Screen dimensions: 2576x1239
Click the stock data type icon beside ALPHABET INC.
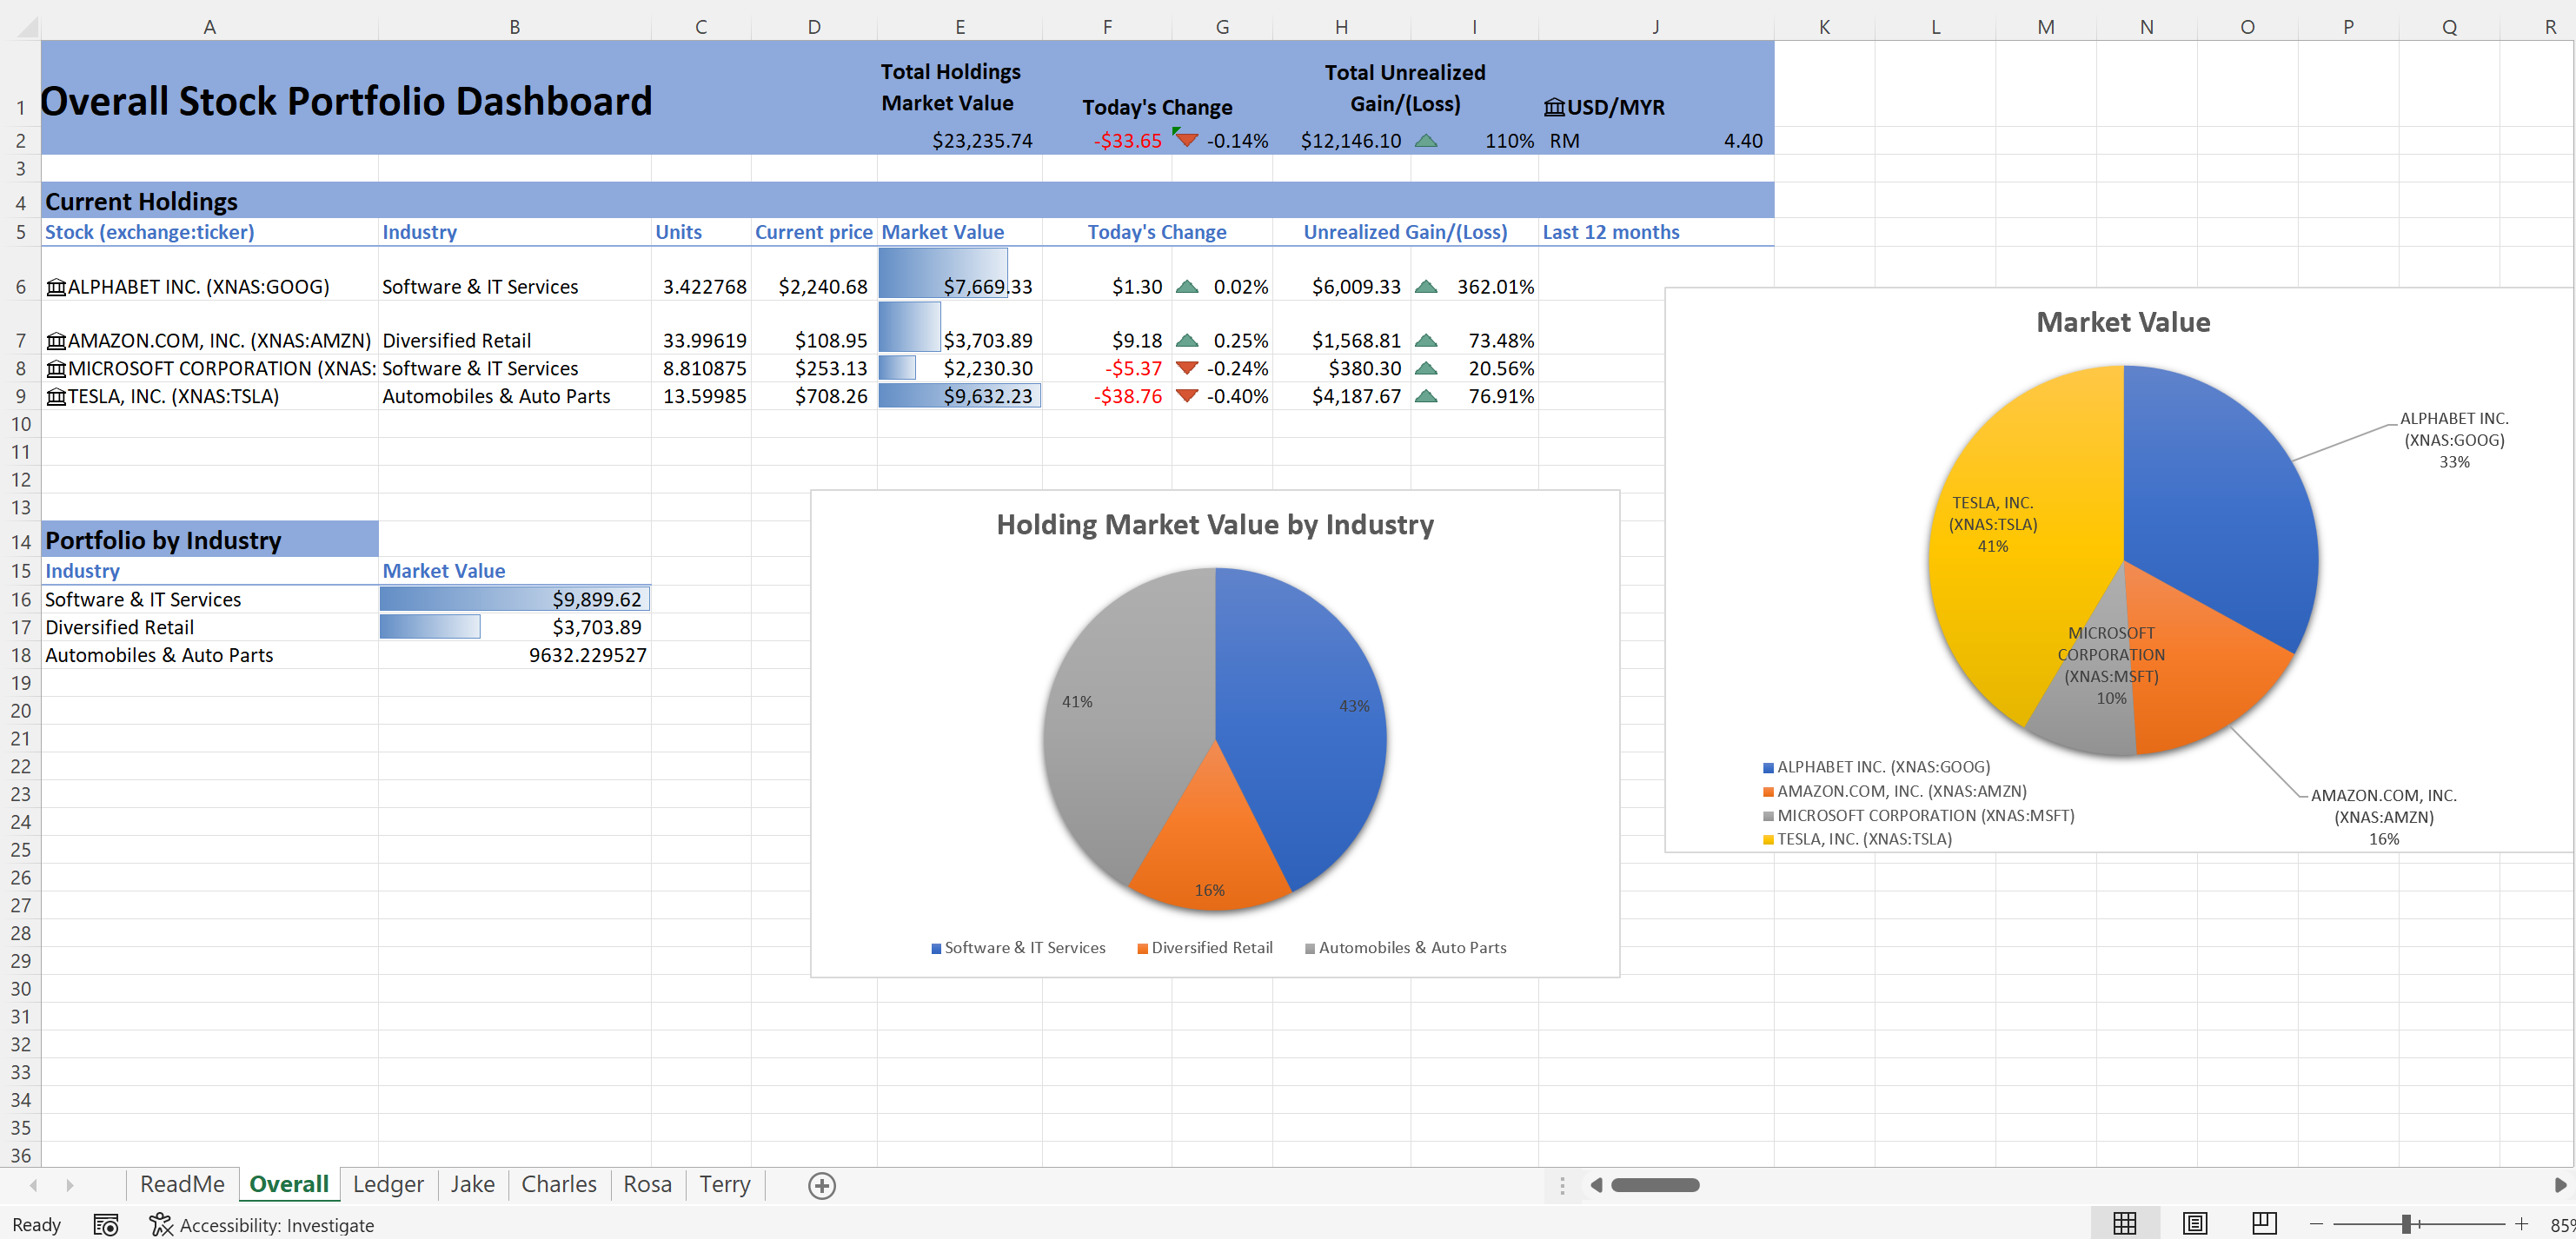tap(56, 286)
